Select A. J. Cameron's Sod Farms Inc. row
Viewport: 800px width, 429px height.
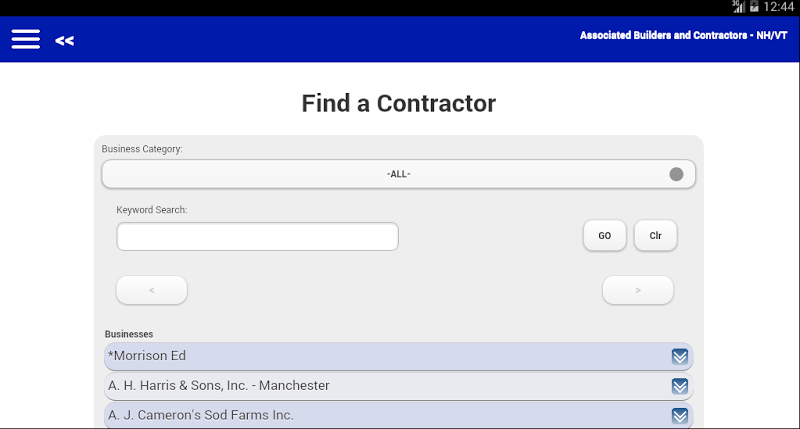coord(398,415)
